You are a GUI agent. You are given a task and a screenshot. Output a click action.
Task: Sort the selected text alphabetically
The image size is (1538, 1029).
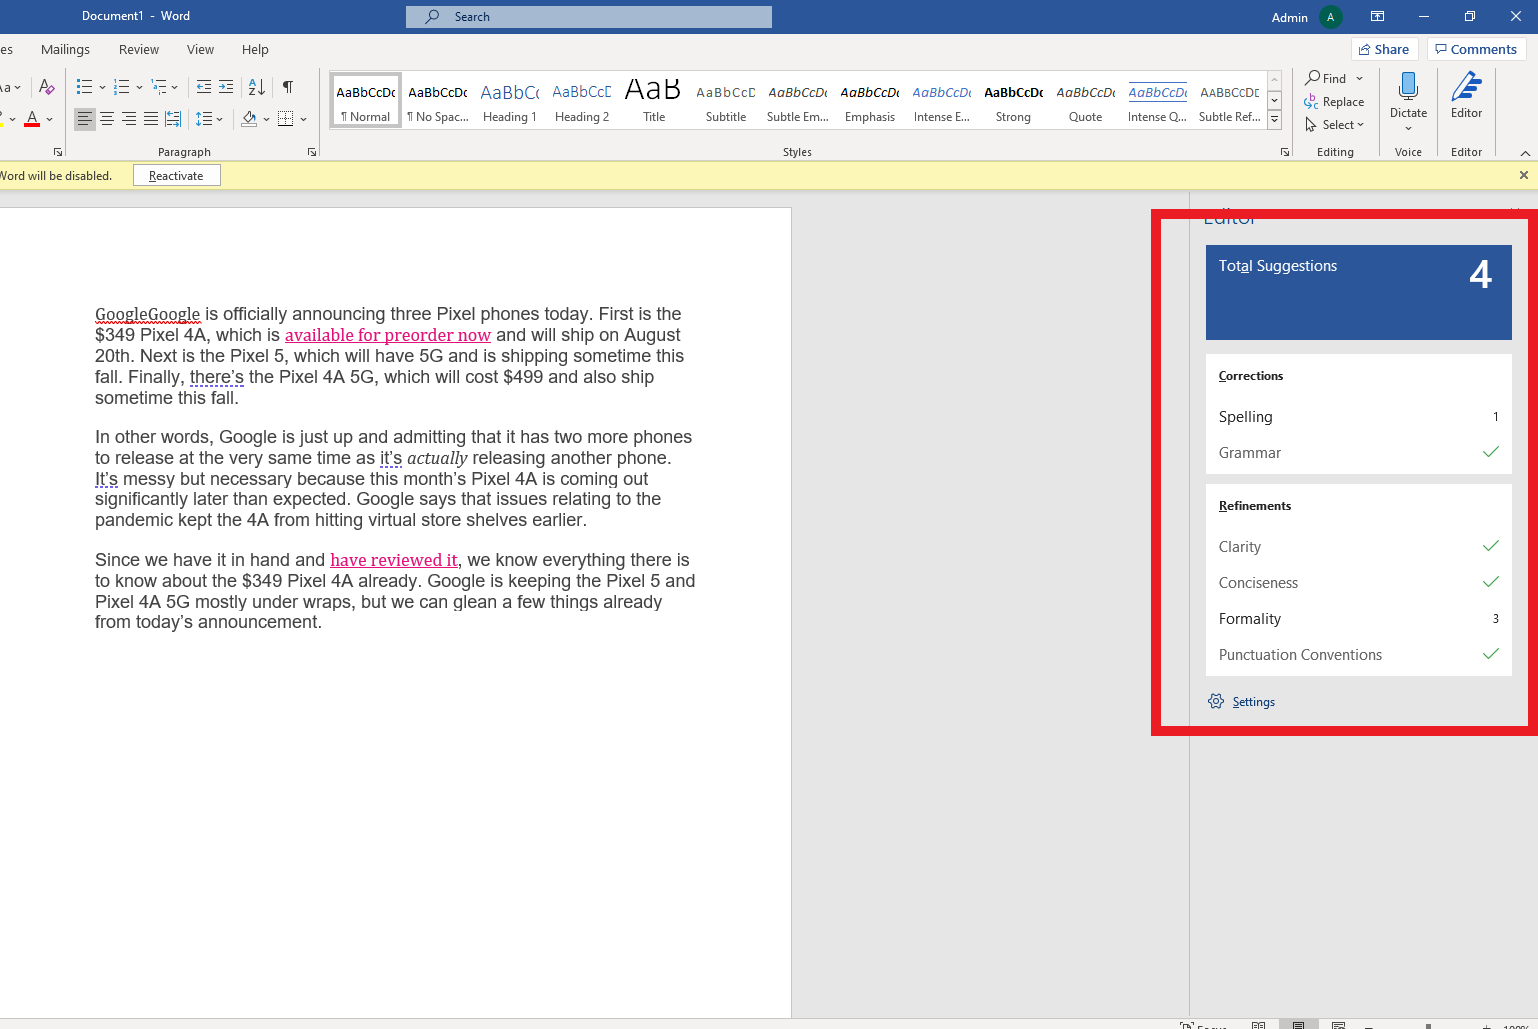257,87
